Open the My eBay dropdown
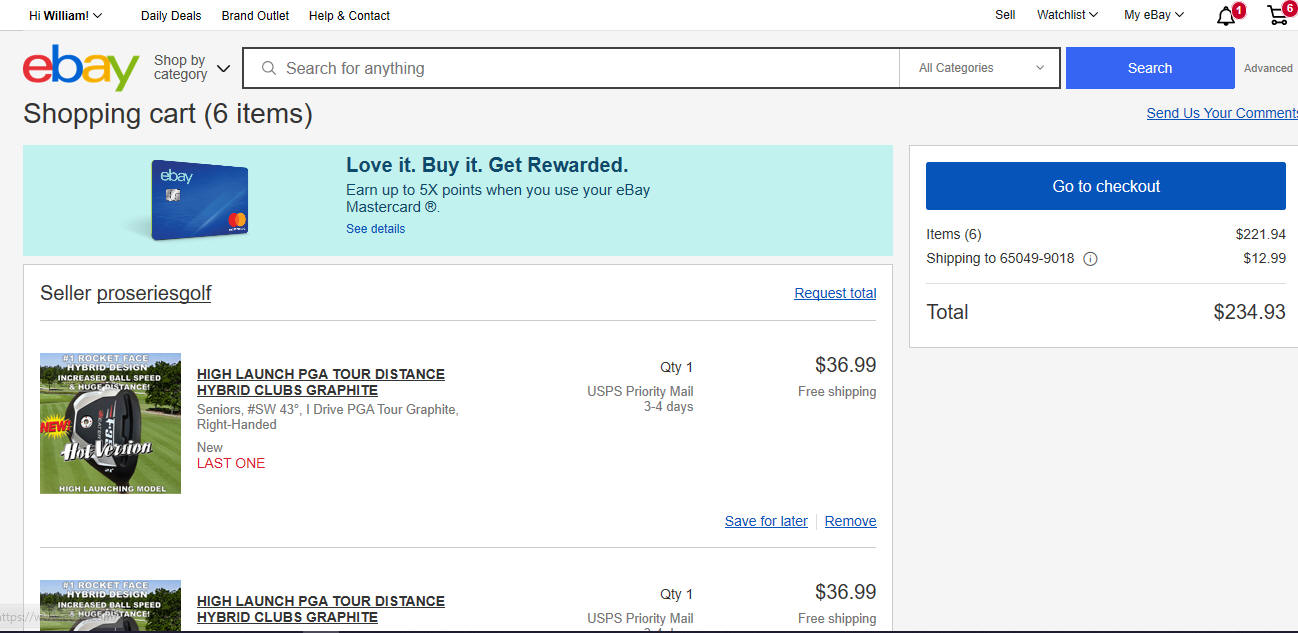The width and height of the screenshot is (1298, 633). [1154, 15]
